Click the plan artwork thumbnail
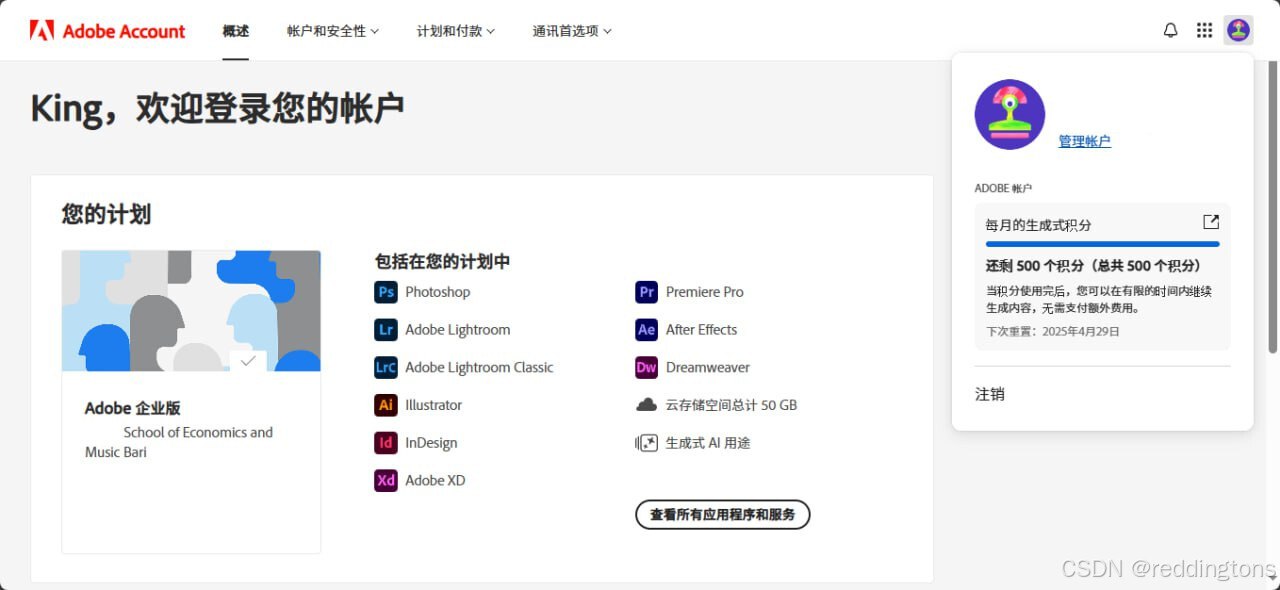Screen dimensions: 1280x590 191,311
